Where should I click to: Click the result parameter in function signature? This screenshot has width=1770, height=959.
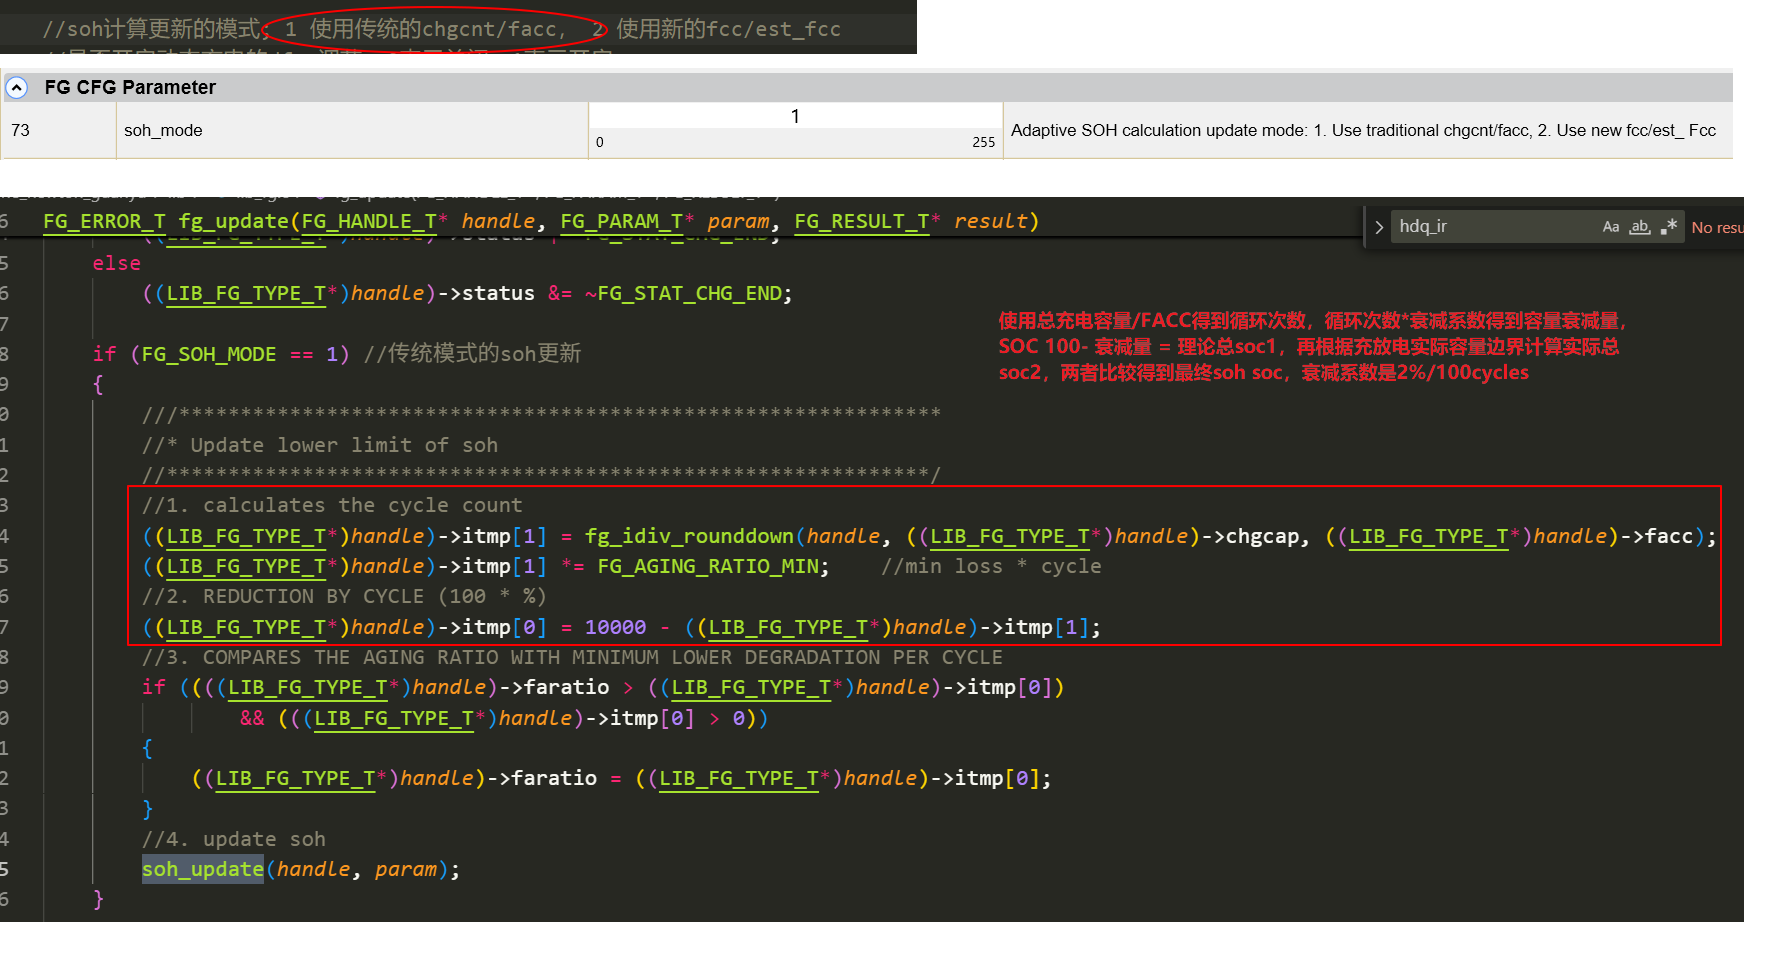990,221
